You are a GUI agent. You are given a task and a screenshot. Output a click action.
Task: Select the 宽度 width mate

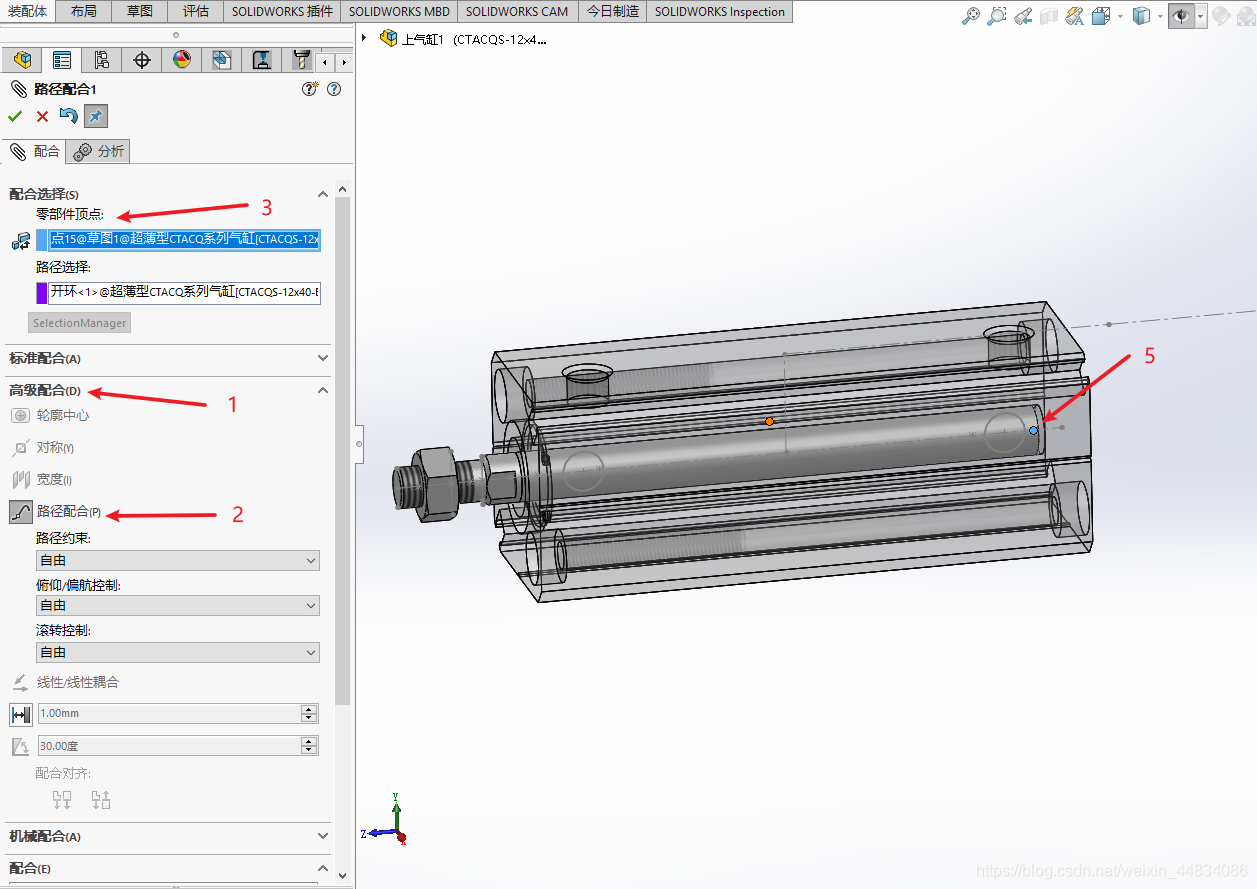point(41,479)
